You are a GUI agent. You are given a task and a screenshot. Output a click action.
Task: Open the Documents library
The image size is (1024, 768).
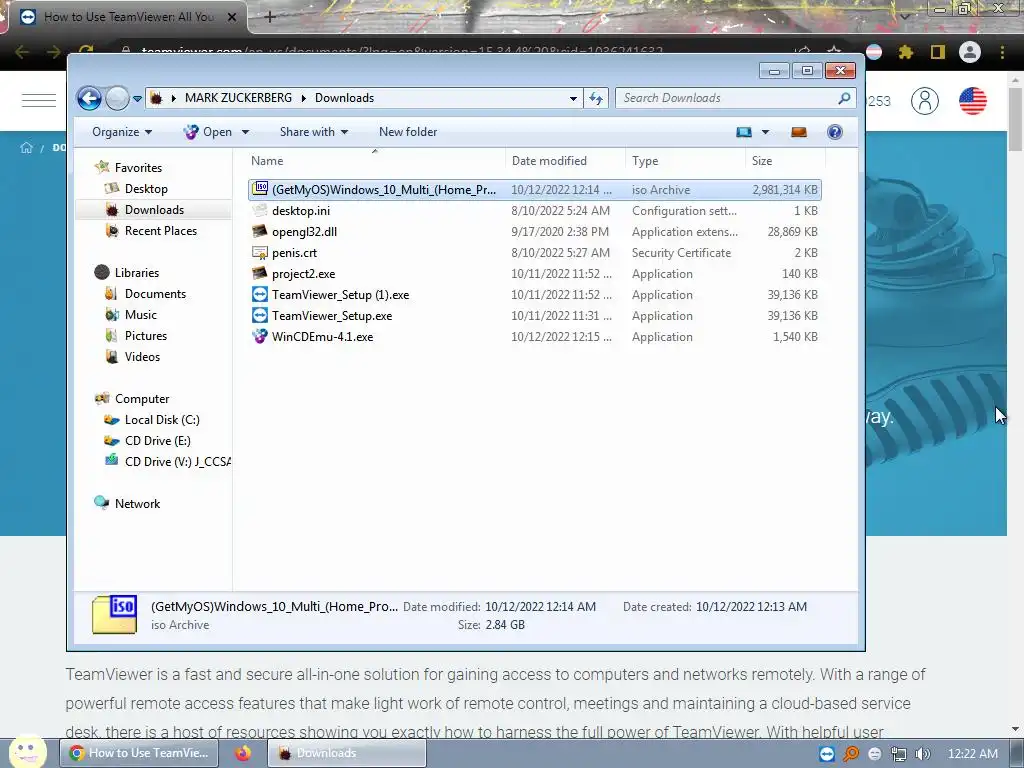[x=155, y=294]
